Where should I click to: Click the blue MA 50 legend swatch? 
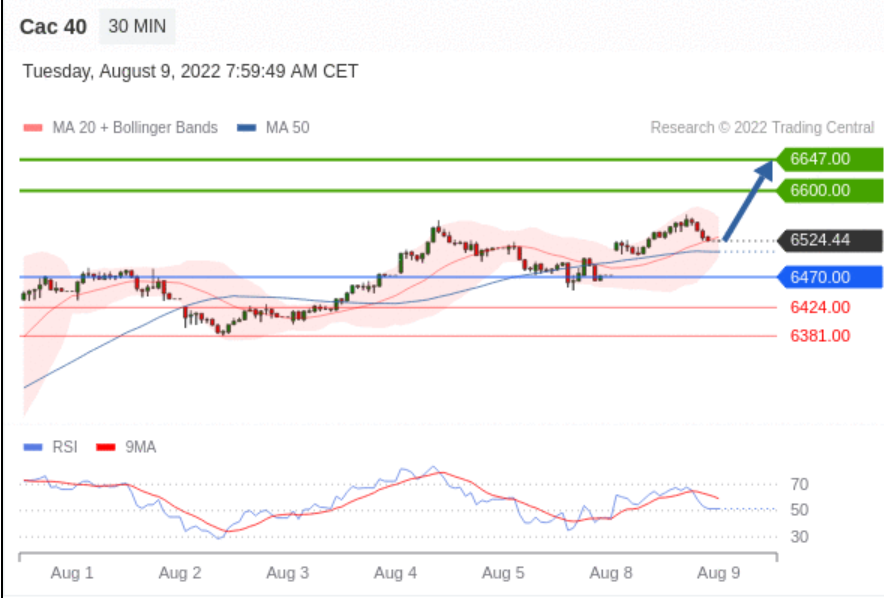point(246,128)
